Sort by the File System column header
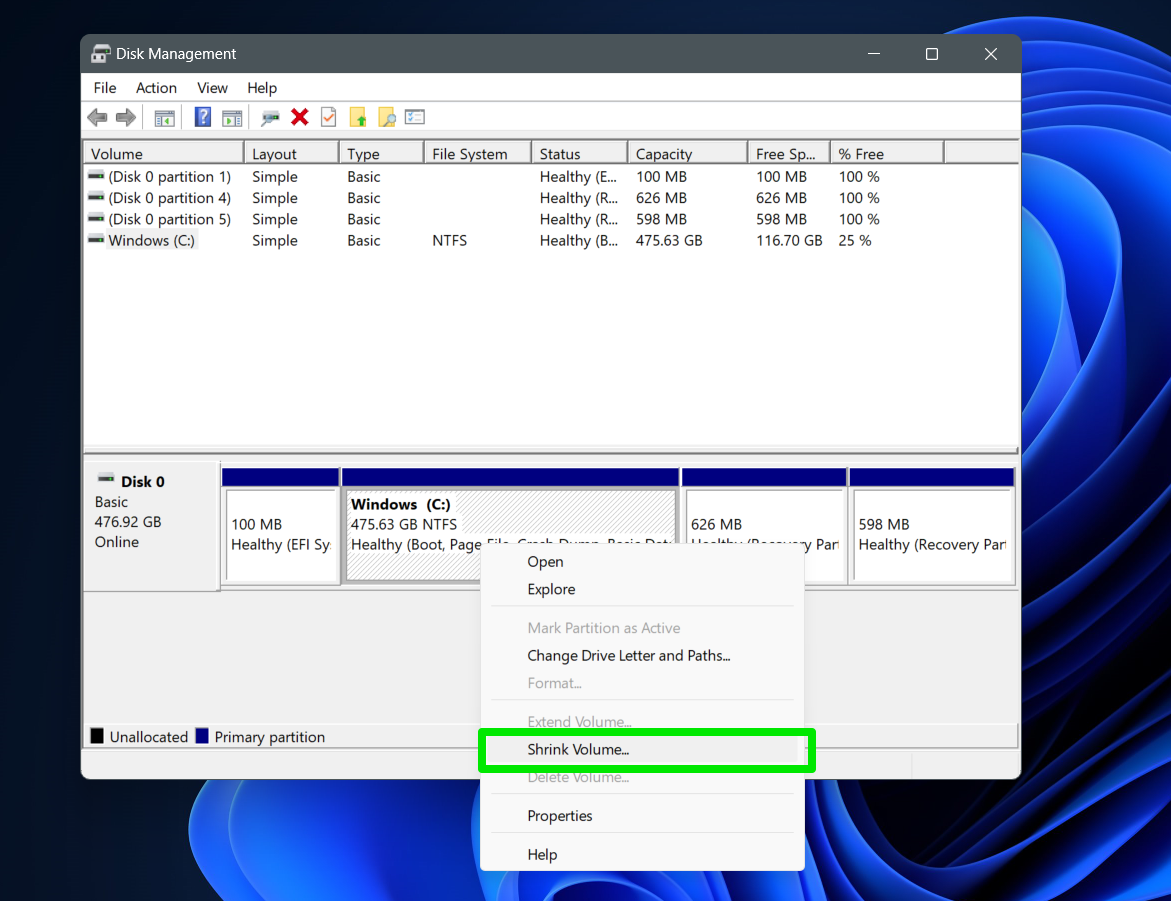Image resolution: width=1171 pixels, height=901 pixels. (x=478, y=154)
